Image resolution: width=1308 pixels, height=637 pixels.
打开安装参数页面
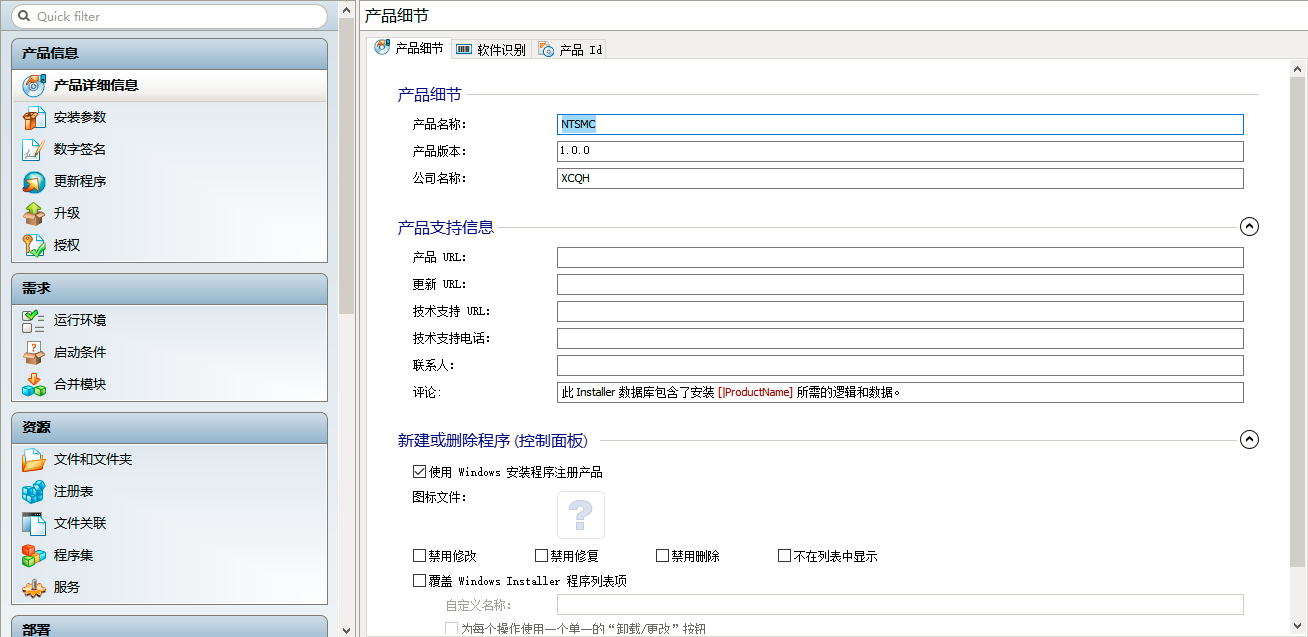[x=80, y=117]
